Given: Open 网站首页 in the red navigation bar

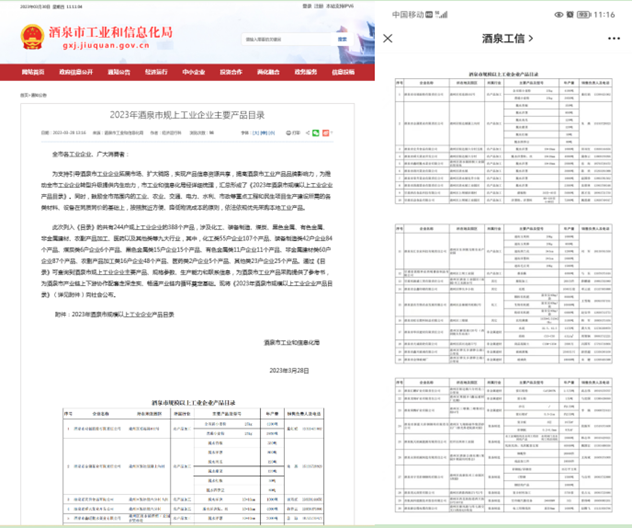Looking at the screenshot, I should (x=33, y=72).
